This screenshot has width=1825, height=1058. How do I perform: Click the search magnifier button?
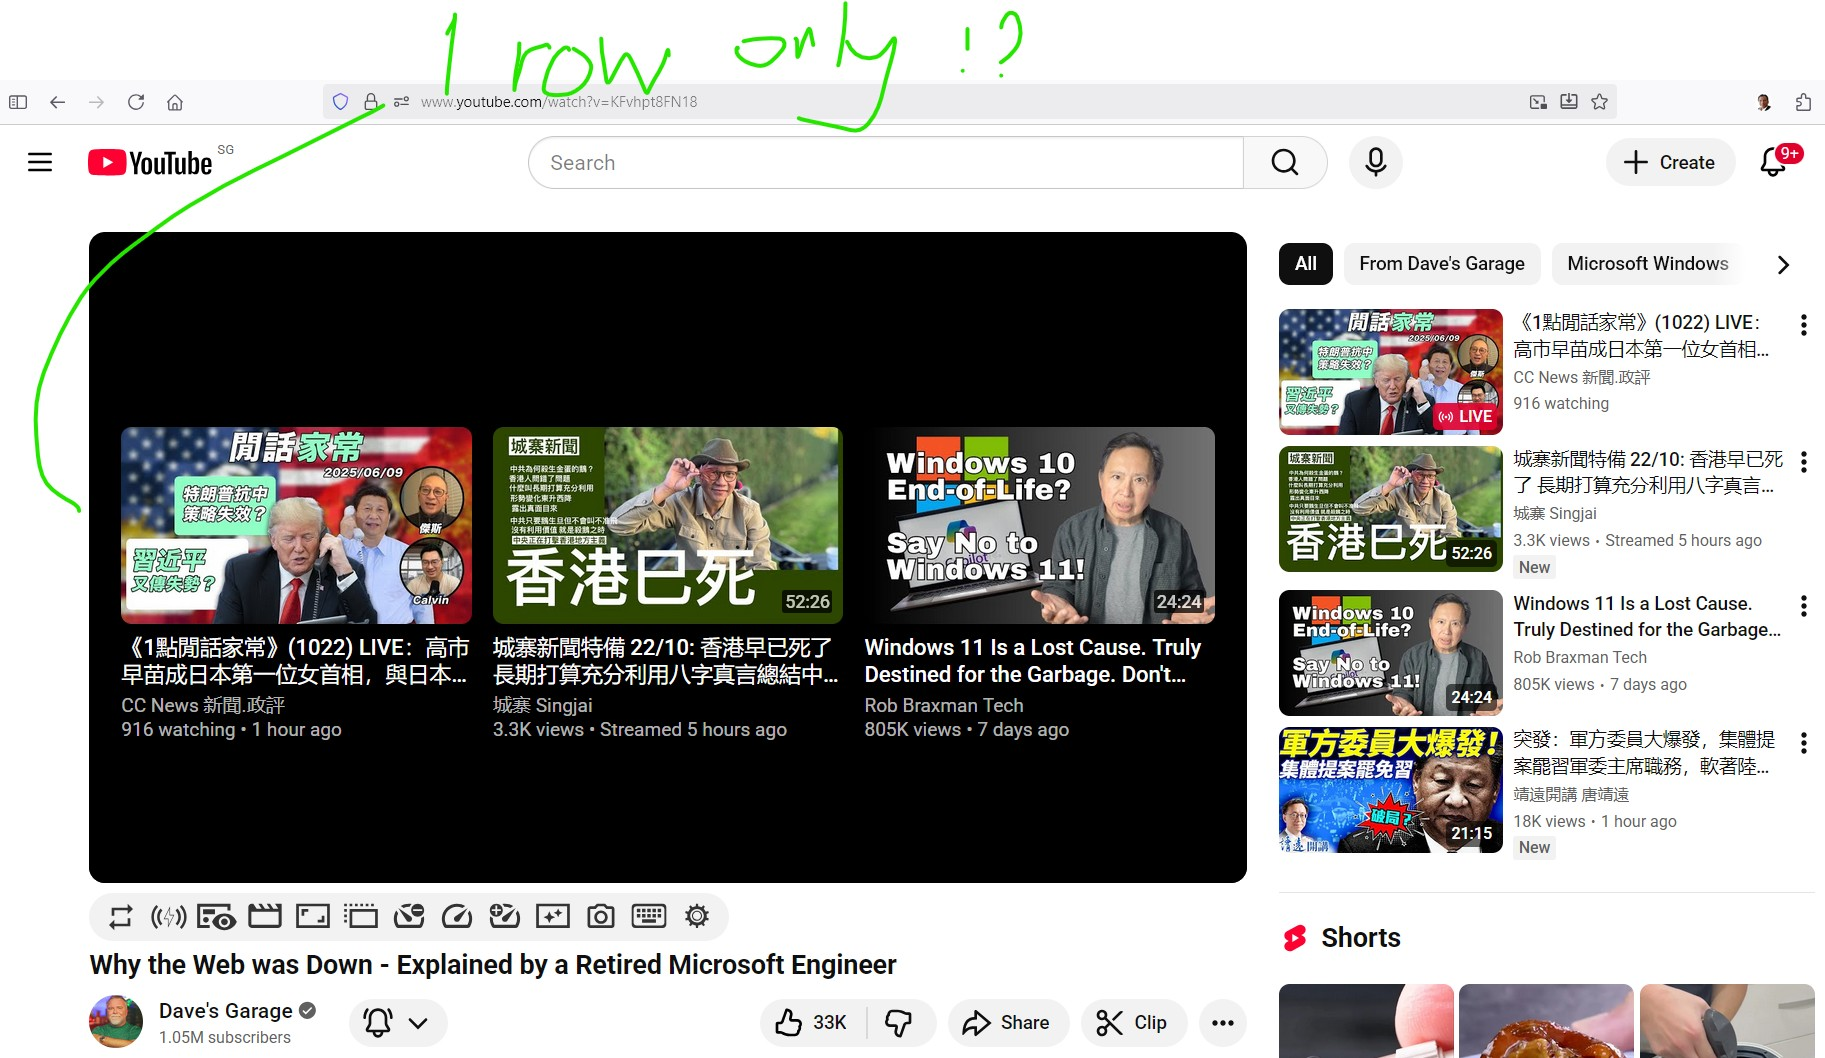[1285, 163]
